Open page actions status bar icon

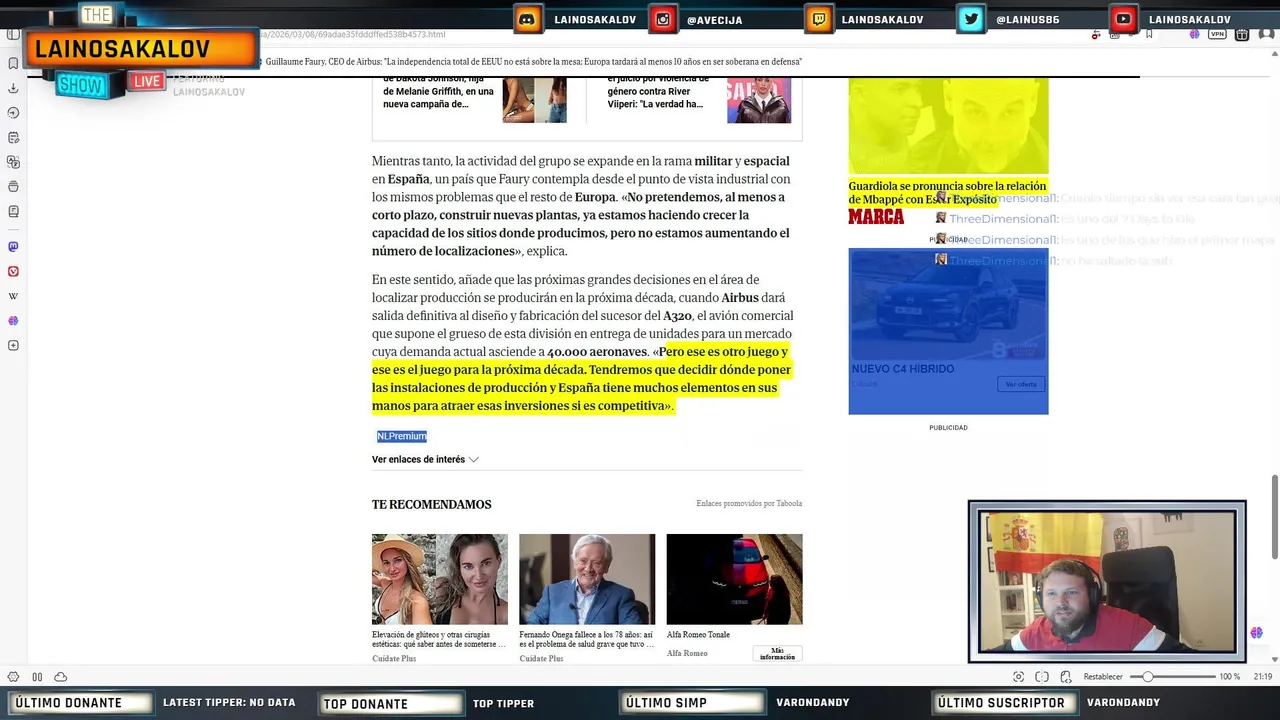pos(1066,677)
